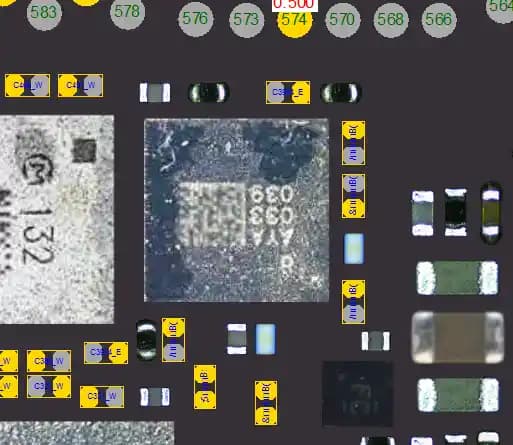Select the topmost vertical footprint right of 033 chip
Viewport: 513px width, 445px height.
(x=353, y=143)
